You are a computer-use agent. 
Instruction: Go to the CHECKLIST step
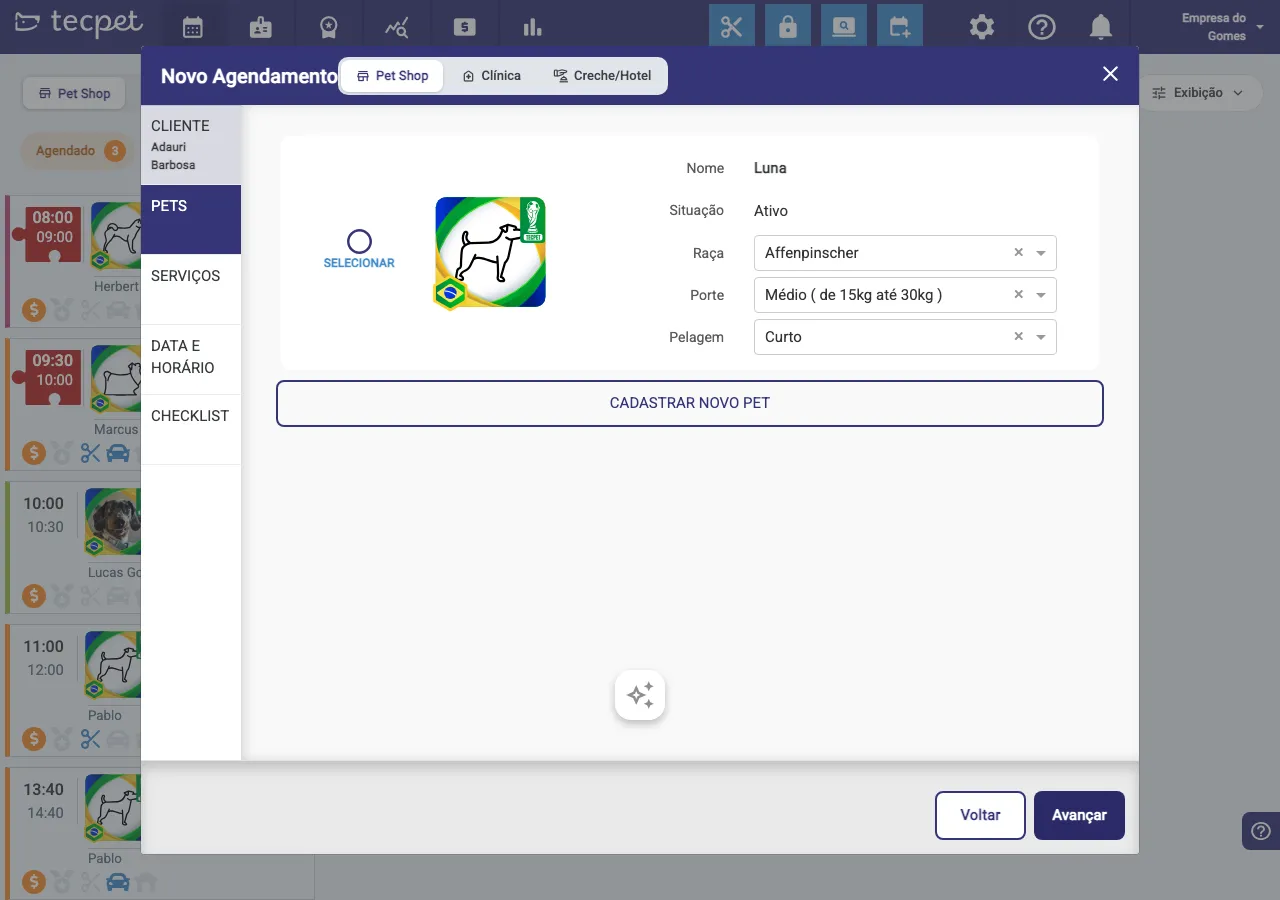coord(191,430)
